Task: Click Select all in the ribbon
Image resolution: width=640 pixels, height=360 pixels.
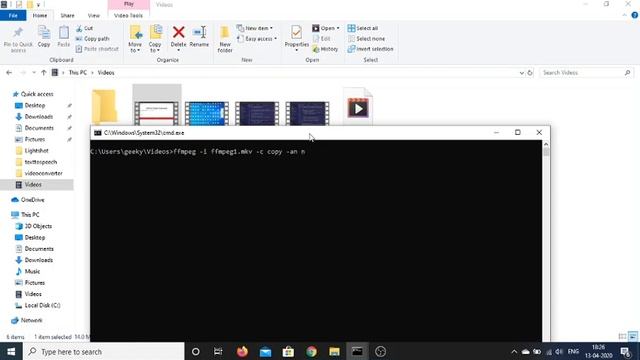Action: [362, 28]
